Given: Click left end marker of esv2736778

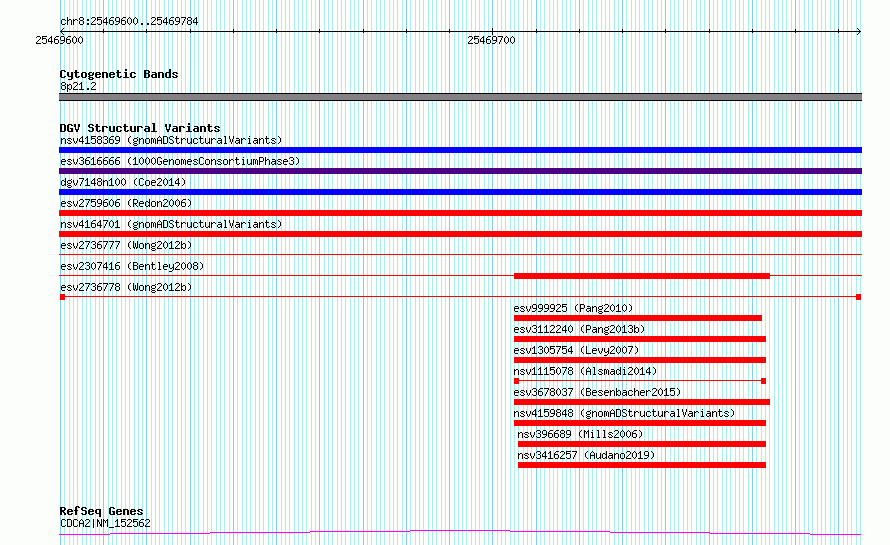Looking at the screenshot, I should (62, 297).
